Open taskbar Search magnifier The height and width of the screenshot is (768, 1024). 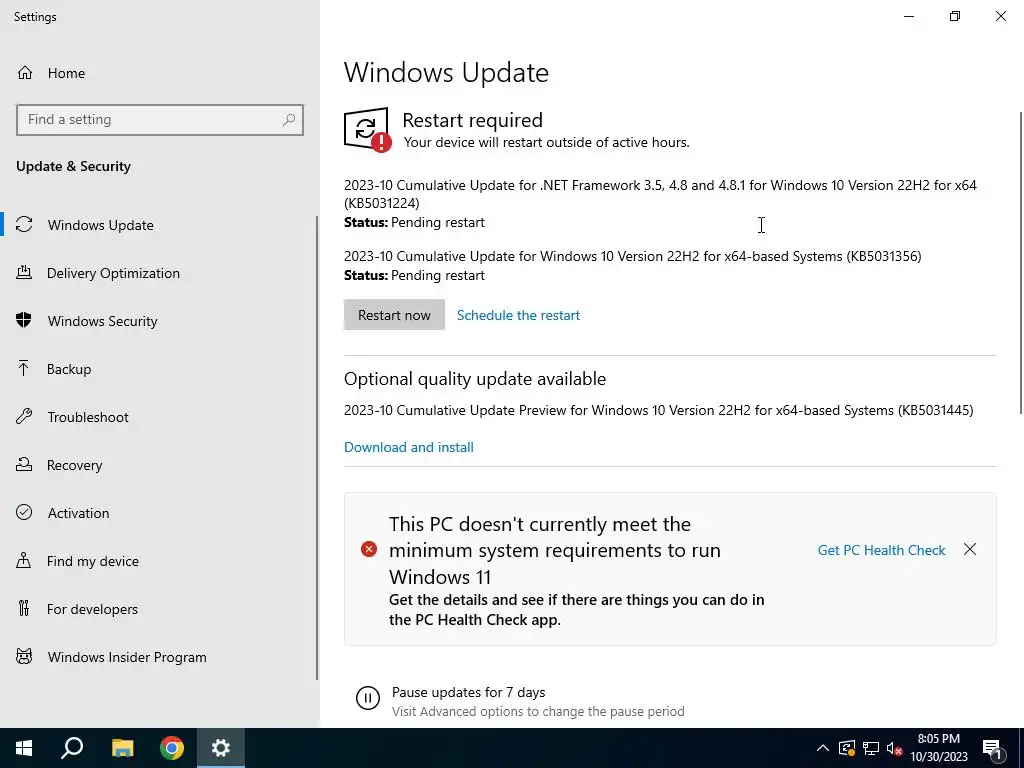click(72, 748)
